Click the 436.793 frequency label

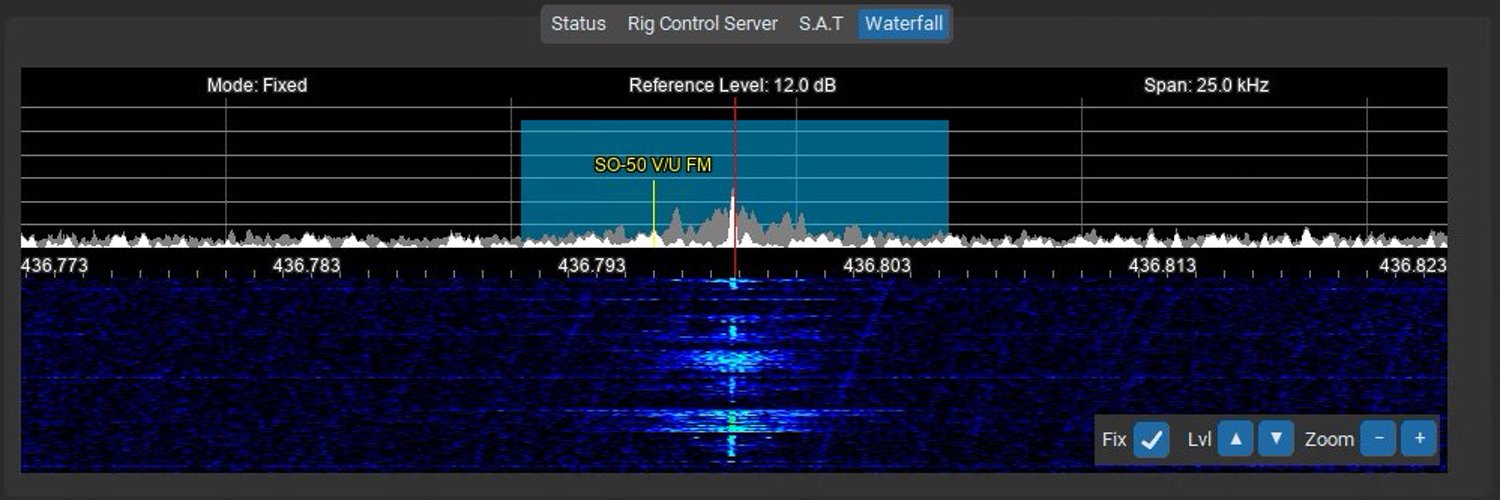point(592,266)
